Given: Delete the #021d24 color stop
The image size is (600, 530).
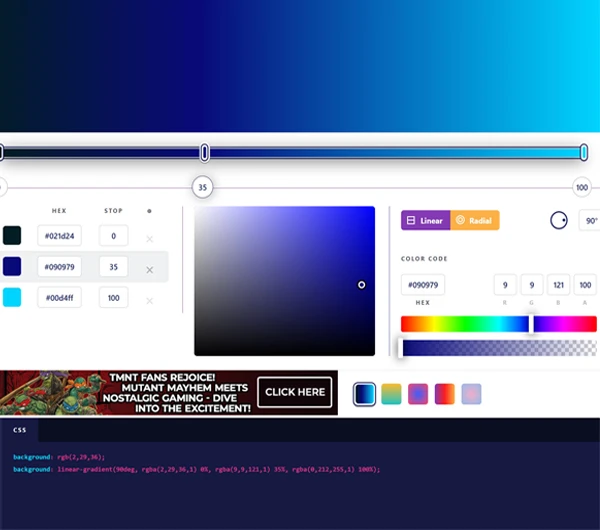Looking at the screenshot, I should pyautogui.click(x=150, y=239).
